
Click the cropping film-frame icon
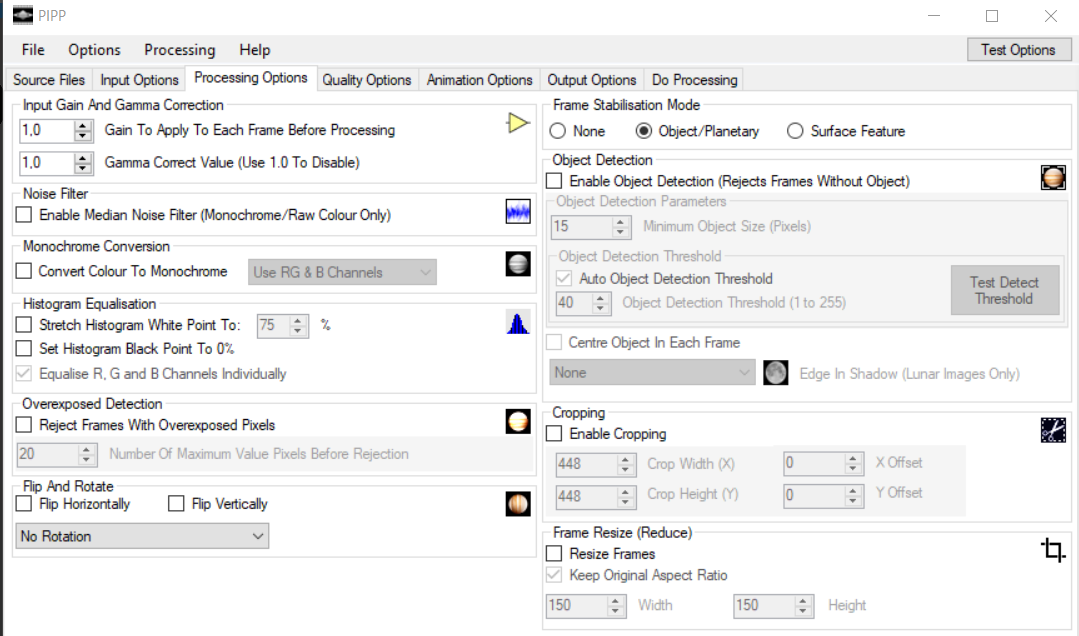(1053, 430)
